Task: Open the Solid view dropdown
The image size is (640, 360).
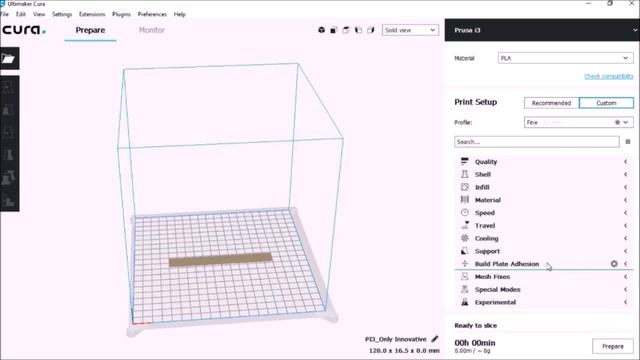Action: click(410, 30)
